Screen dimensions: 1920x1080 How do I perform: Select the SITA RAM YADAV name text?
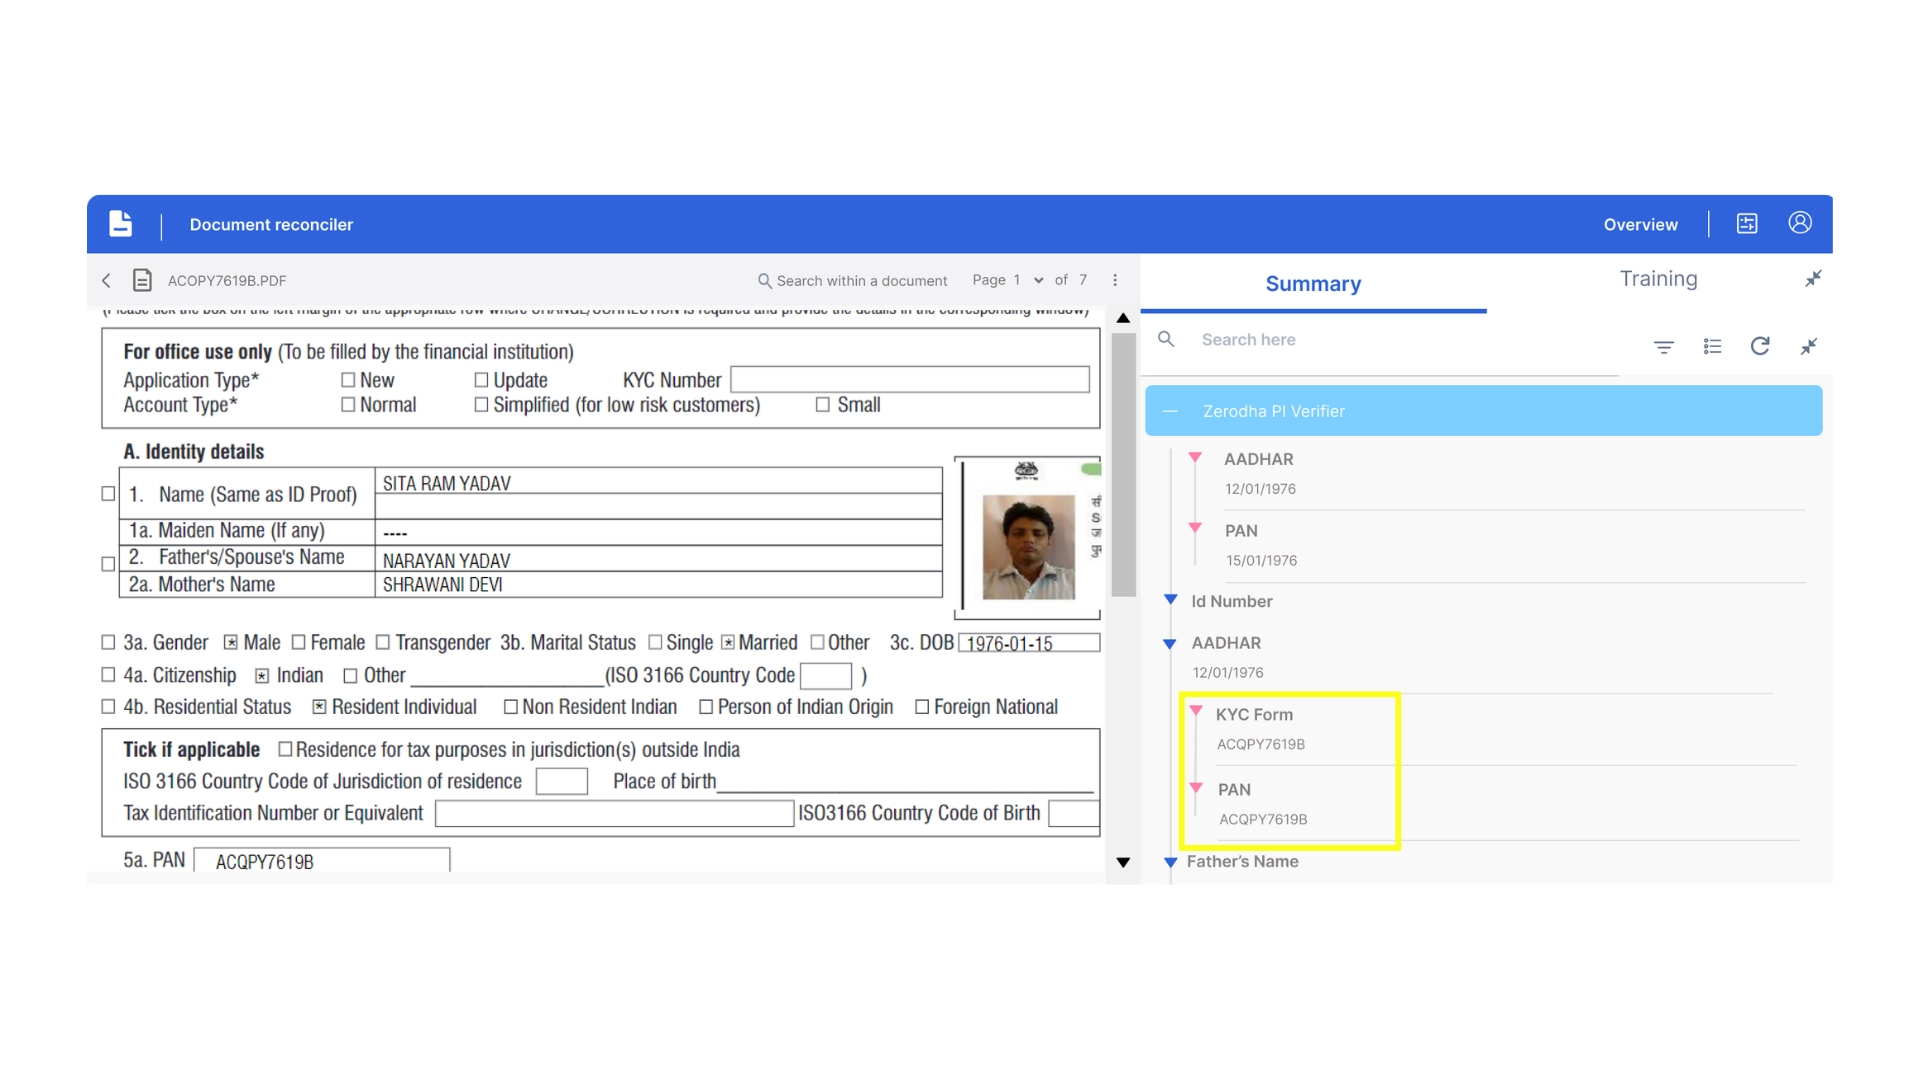coord(446,484)
